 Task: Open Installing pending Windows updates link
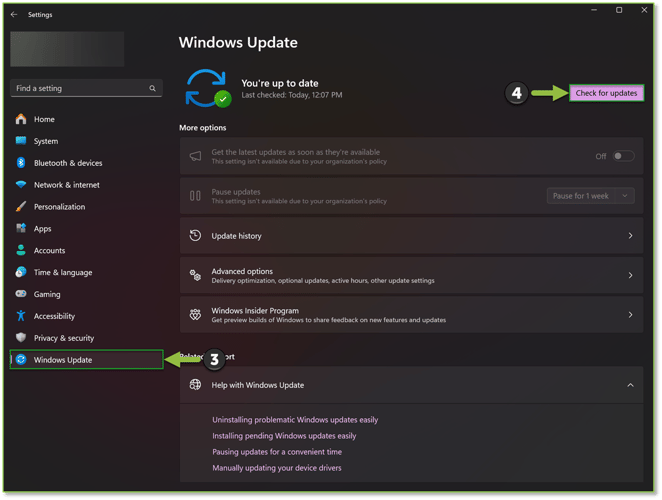click(284, 436)
